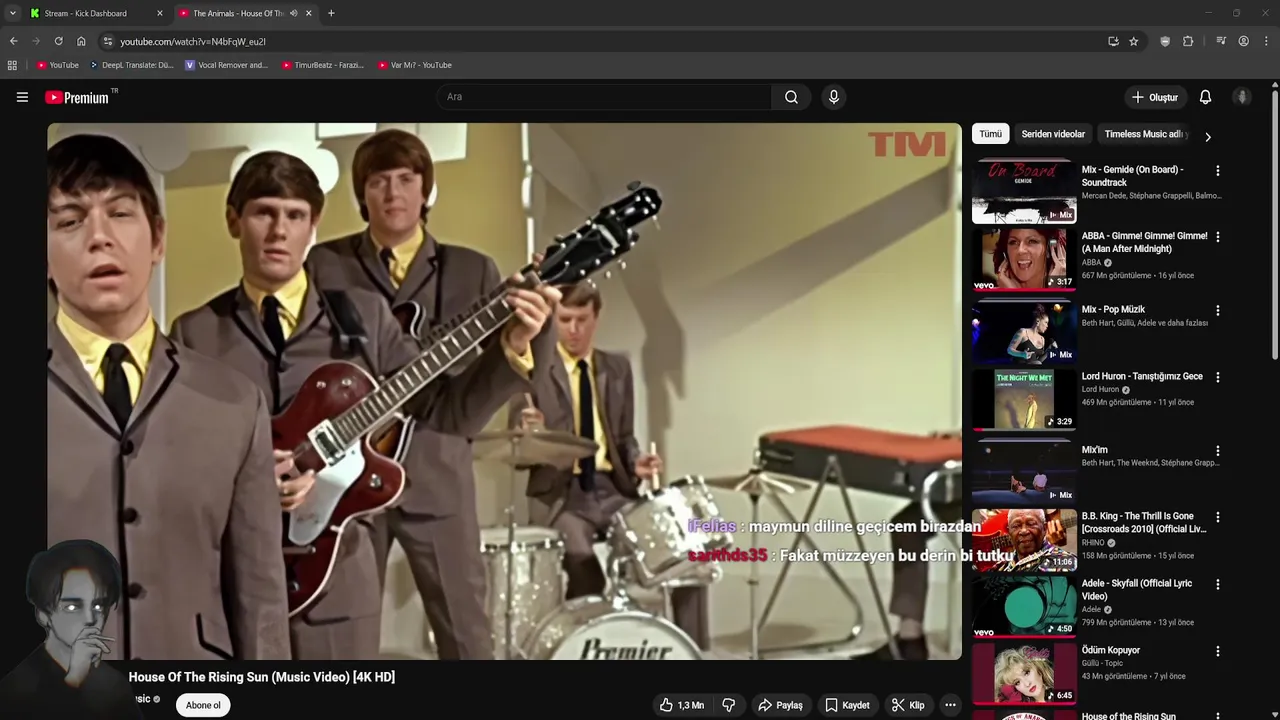
Task: Open options for B.B. King video
Action: [1217, 517]
